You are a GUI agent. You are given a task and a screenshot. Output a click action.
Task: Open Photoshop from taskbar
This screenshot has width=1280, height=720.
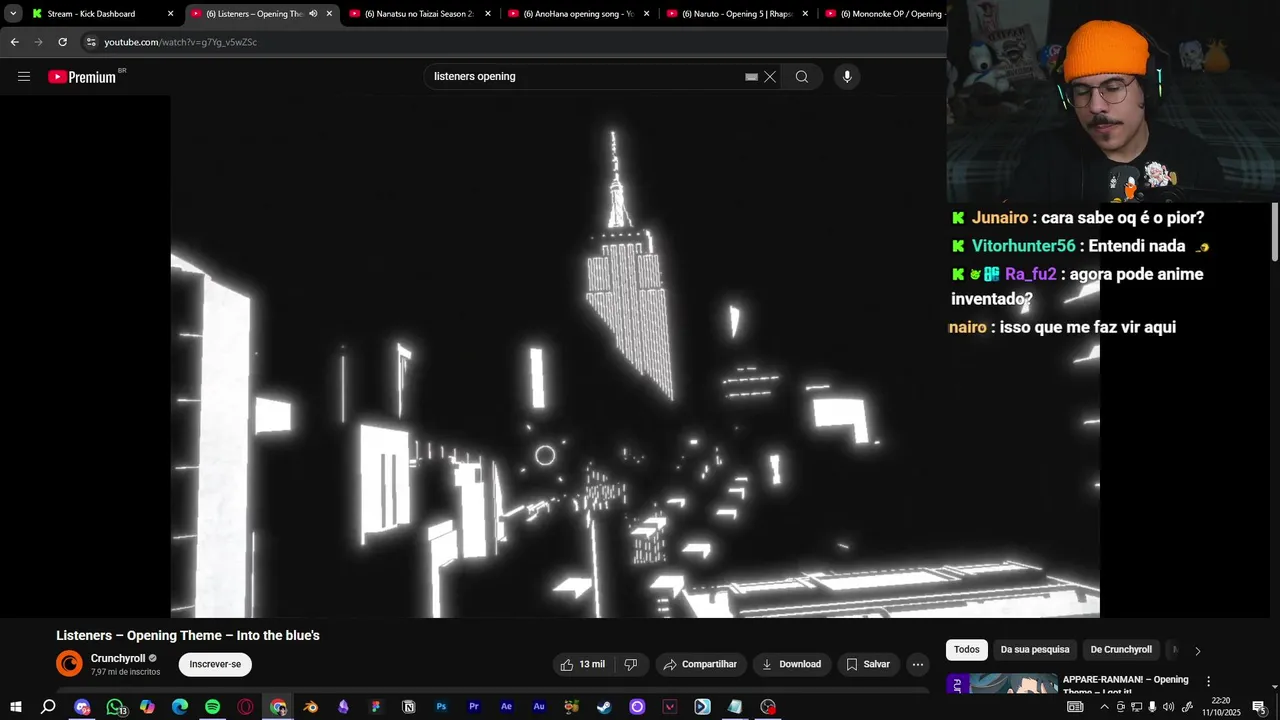tap(441, 707)
